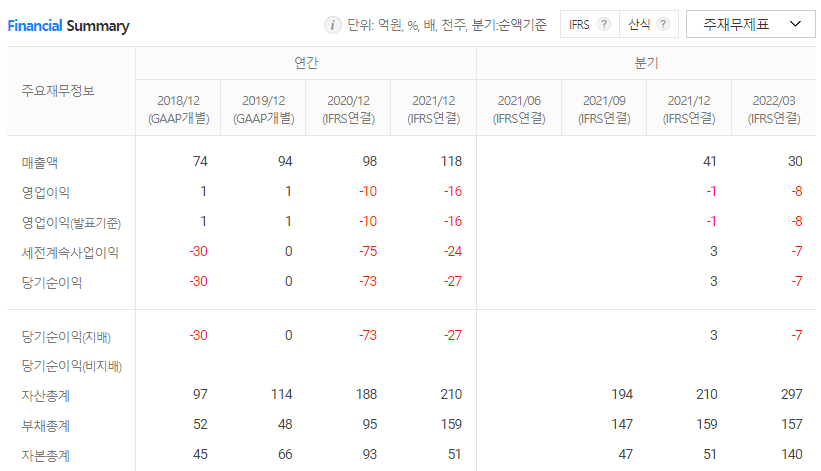Screen dimensions: 821x471
Task: Click 자산총계 value 297 for 2022/03
Action: (792, 394)
